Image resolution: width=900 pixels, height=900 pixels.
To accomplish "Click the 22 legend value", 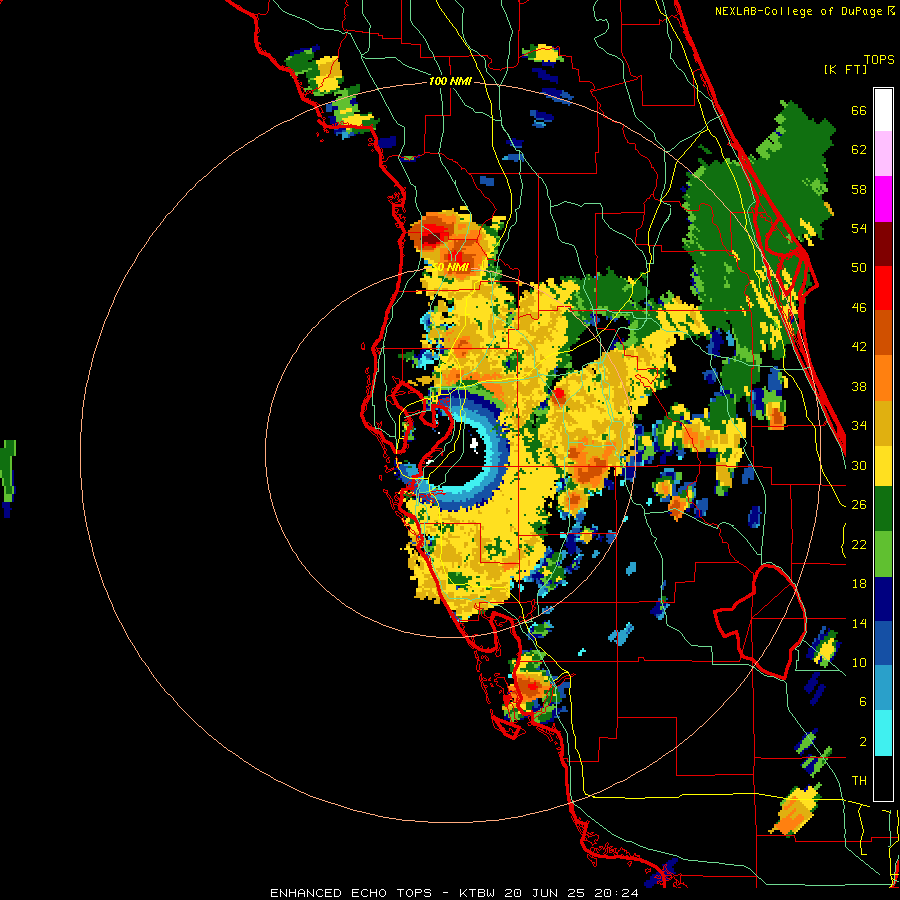I will [x=859, y=545].
